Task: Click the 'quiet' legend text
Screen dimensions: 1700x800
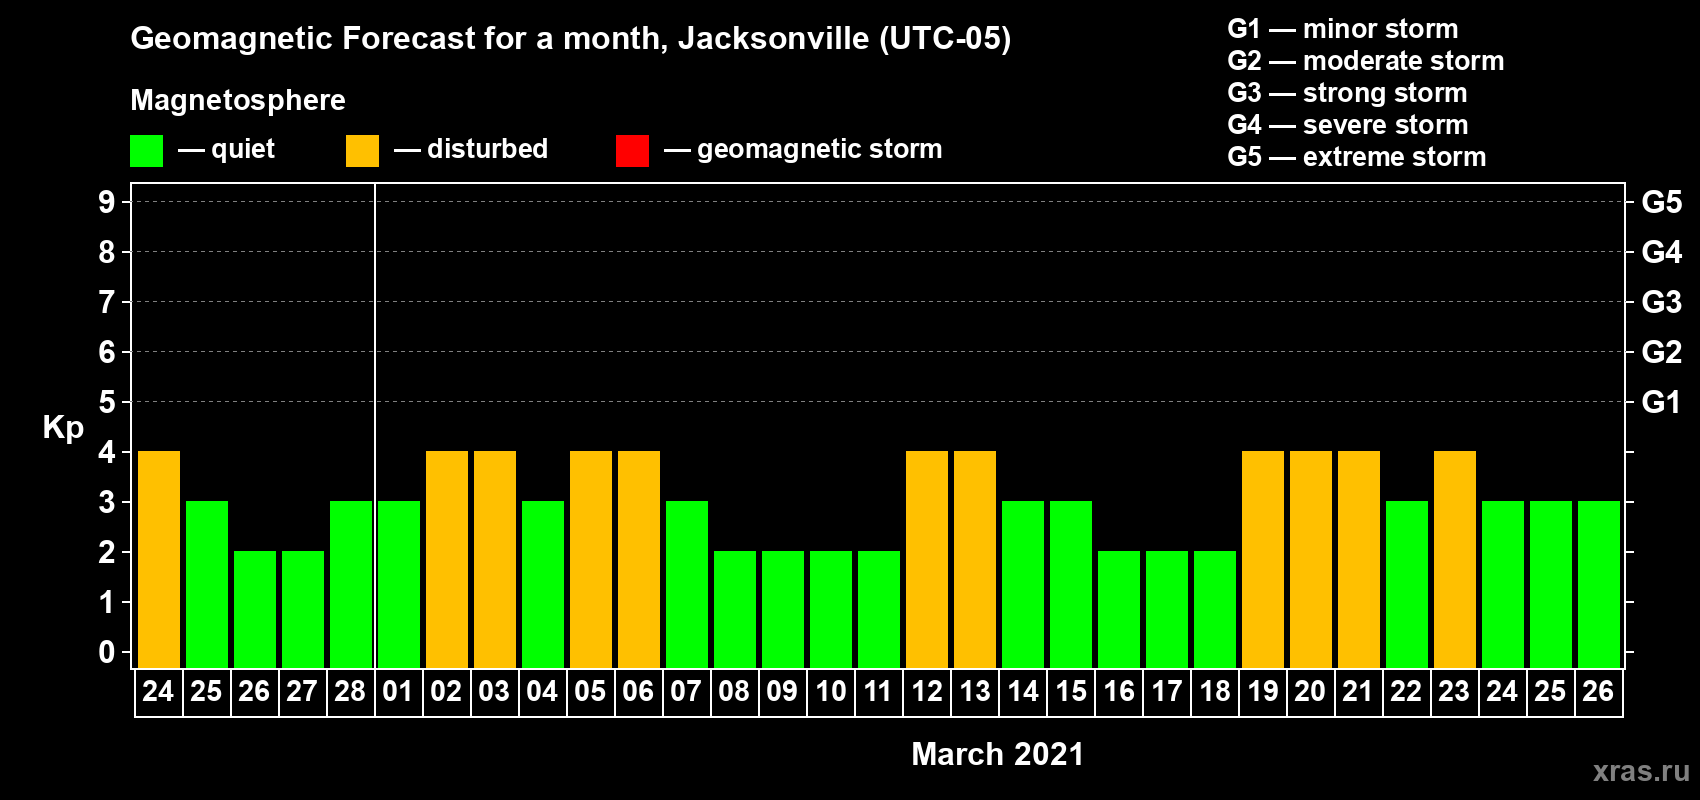Action: [243, 150]
